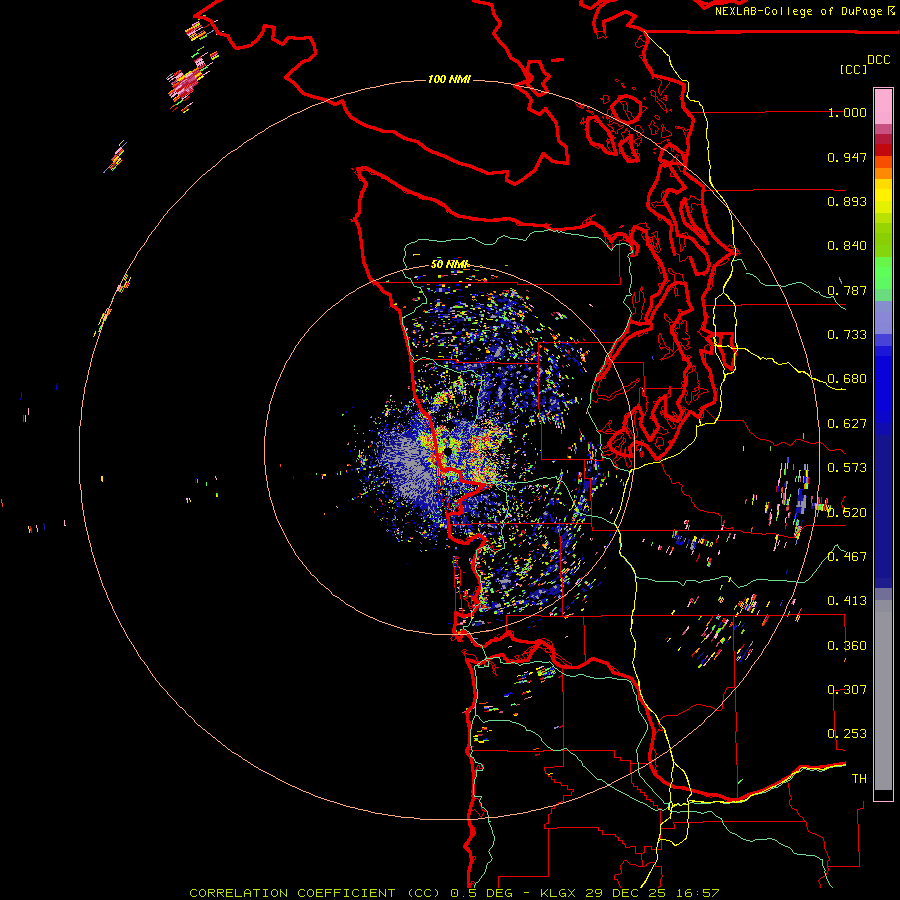Click the 0.253 color scale label

click(x=847, y=734)
